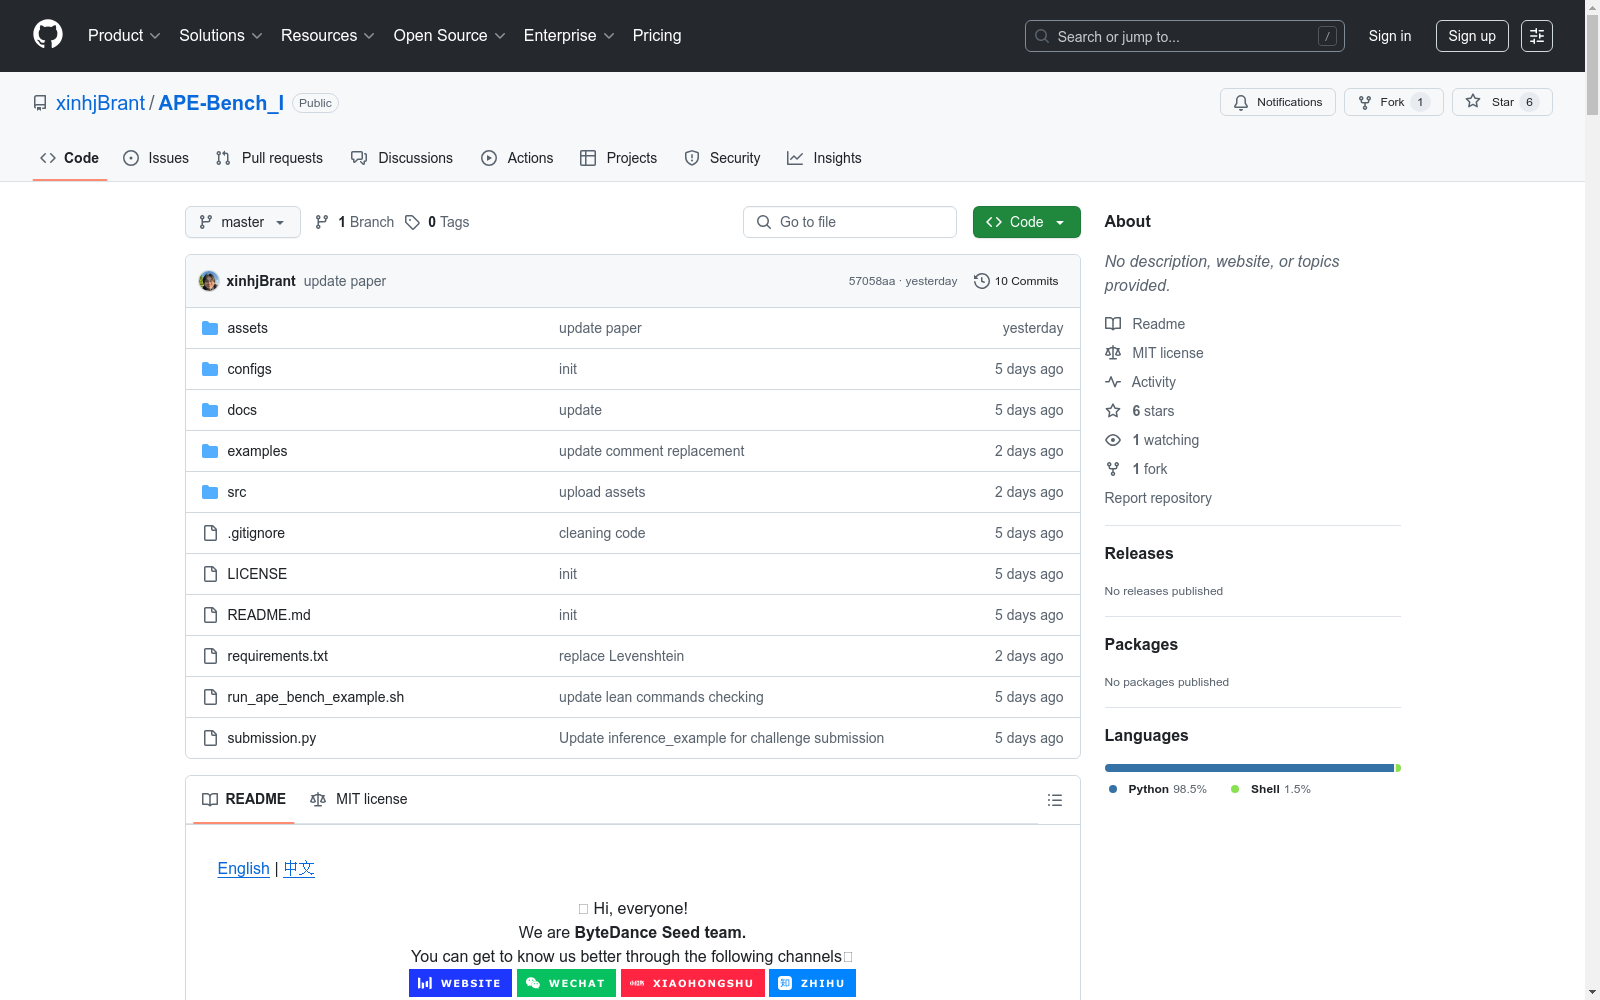Click the requirements.txt file icon

click(x=210, y=656)
